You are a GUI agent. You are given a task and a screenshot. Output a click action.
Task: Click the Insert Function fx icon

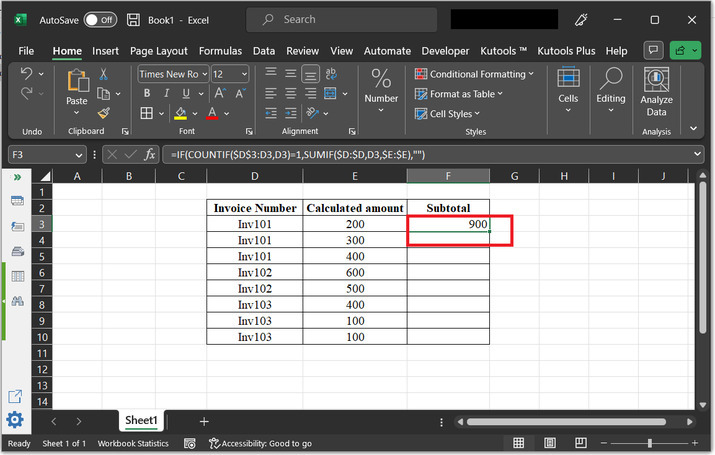click(x=150, y=155)
